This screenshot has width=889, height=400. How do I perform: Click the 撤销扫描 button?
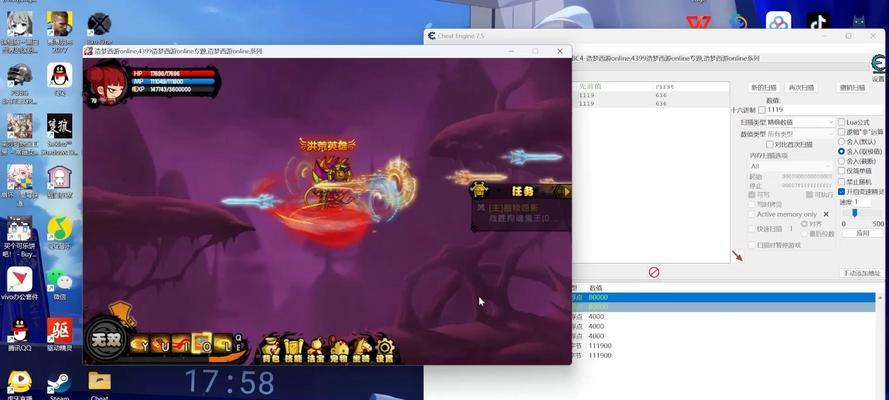(x=852, y=87)
